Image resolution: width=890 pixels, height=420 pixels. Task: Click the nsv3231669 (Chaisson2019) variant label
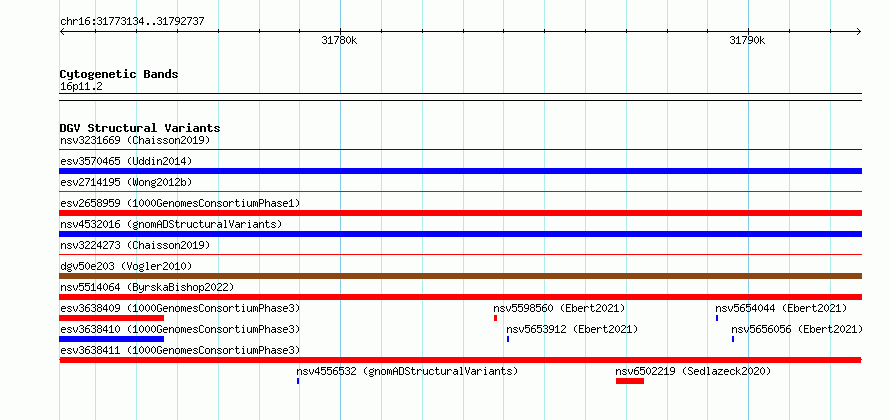135,140
